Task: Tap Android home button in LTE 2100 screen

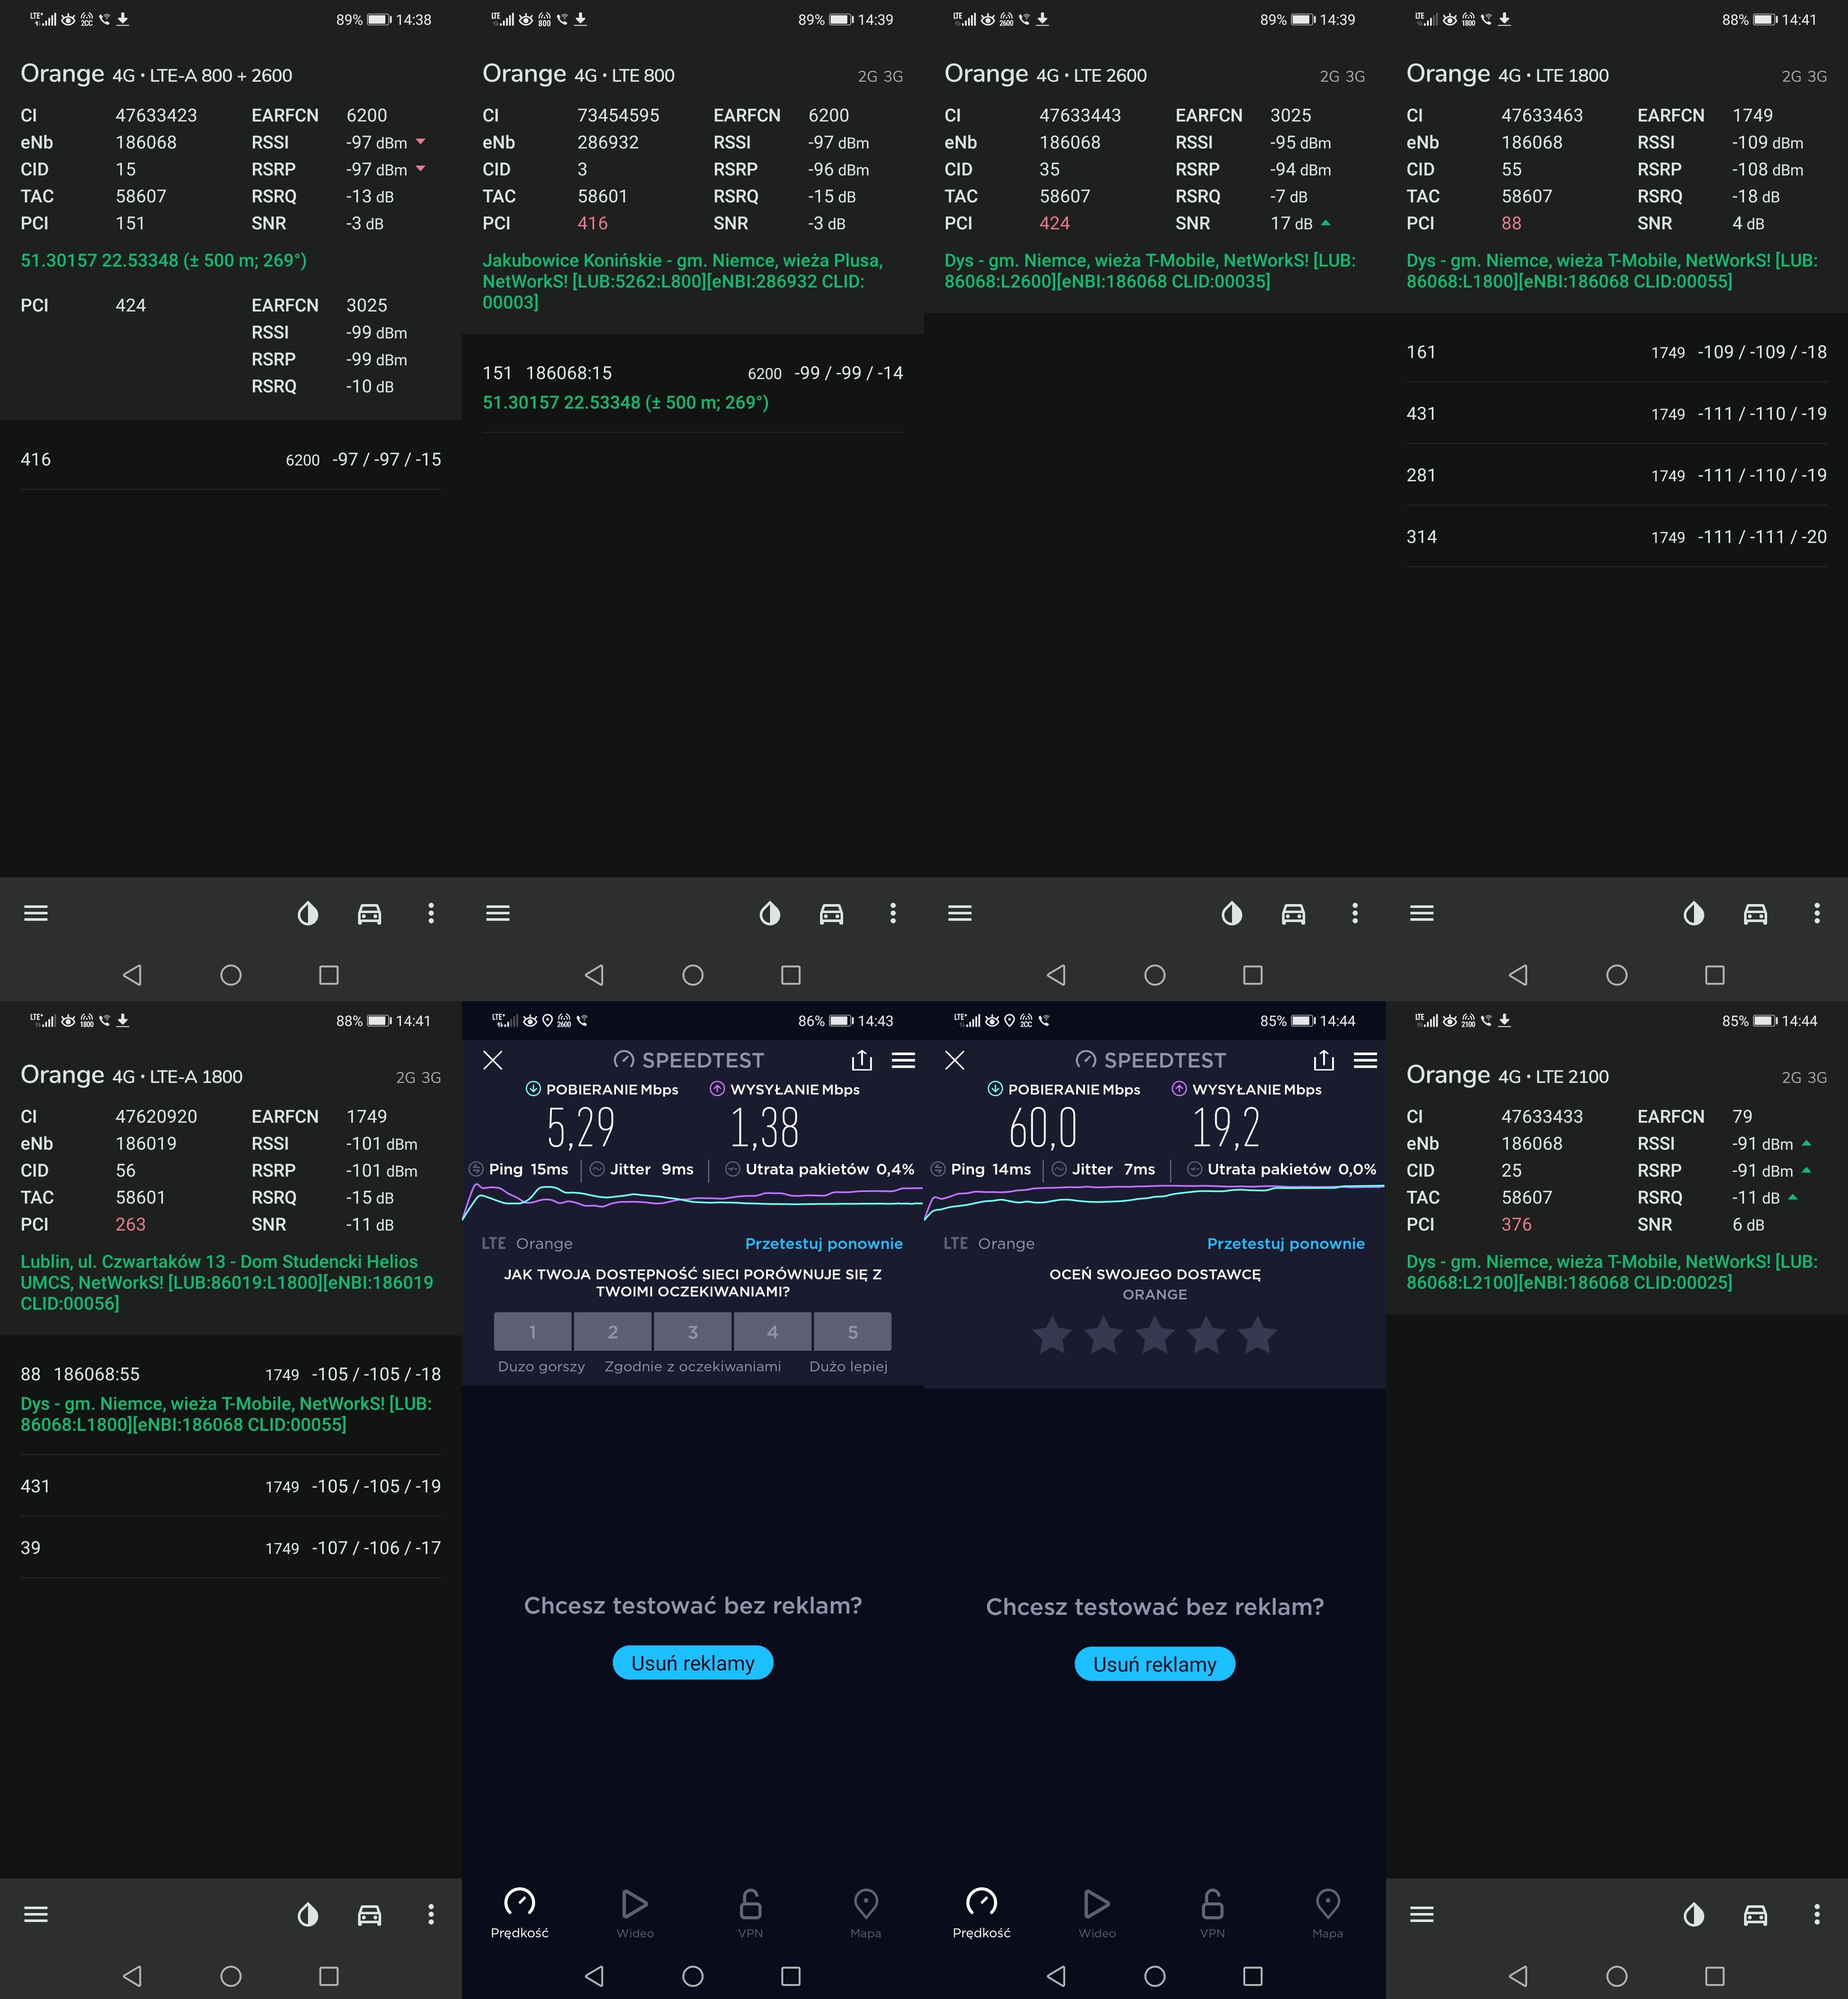Action: (x=1617, y=1975)
